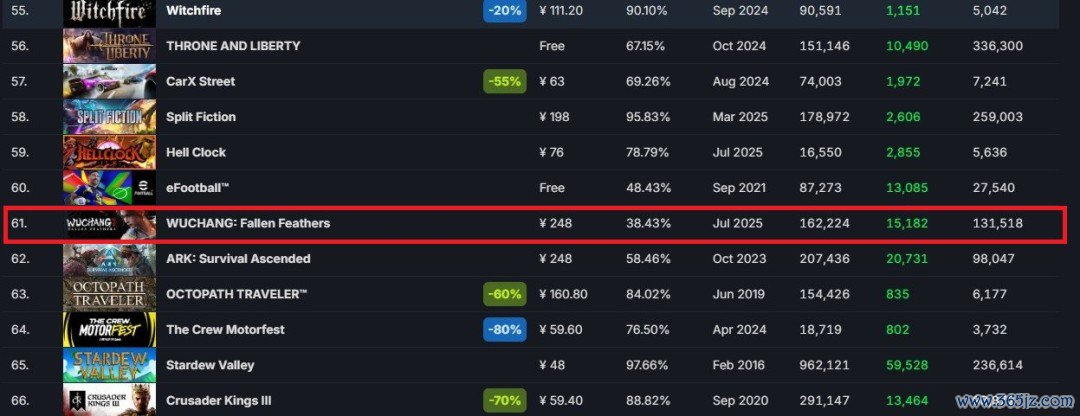Select rank number 61. in the list
Image resolution: width=1080 pixels, height=416 pixels.
(19, 223)
